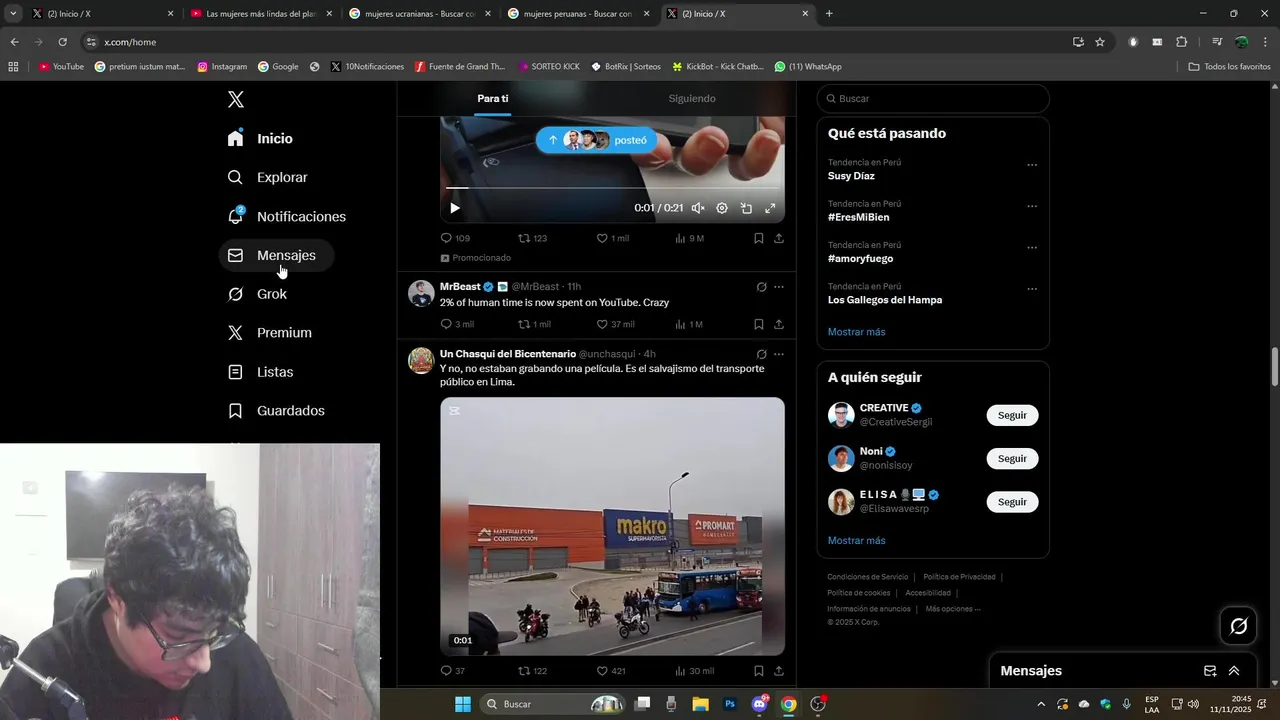The width and height of the screenshot is (1280, 720).
Task: Compose new message in Mensajes drawer
Action: tap(1210, 671)
